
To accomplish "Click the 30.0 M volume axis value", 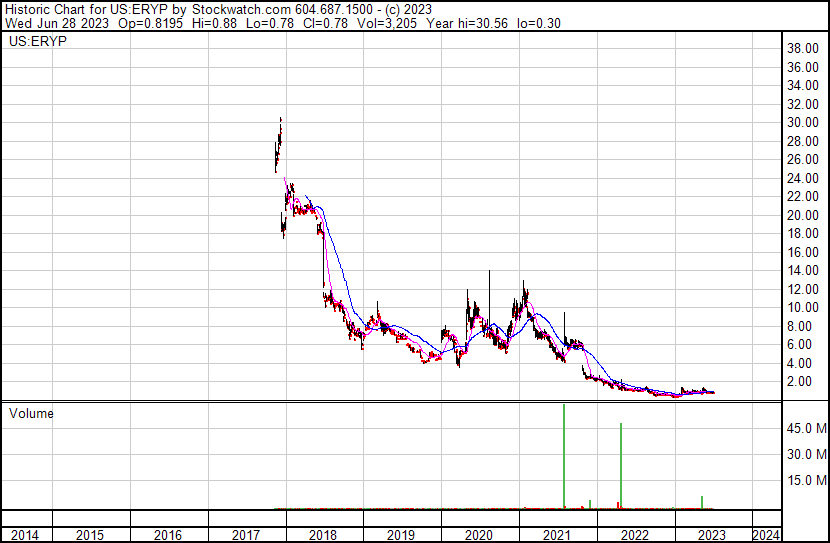I will (x=807, y=454).
